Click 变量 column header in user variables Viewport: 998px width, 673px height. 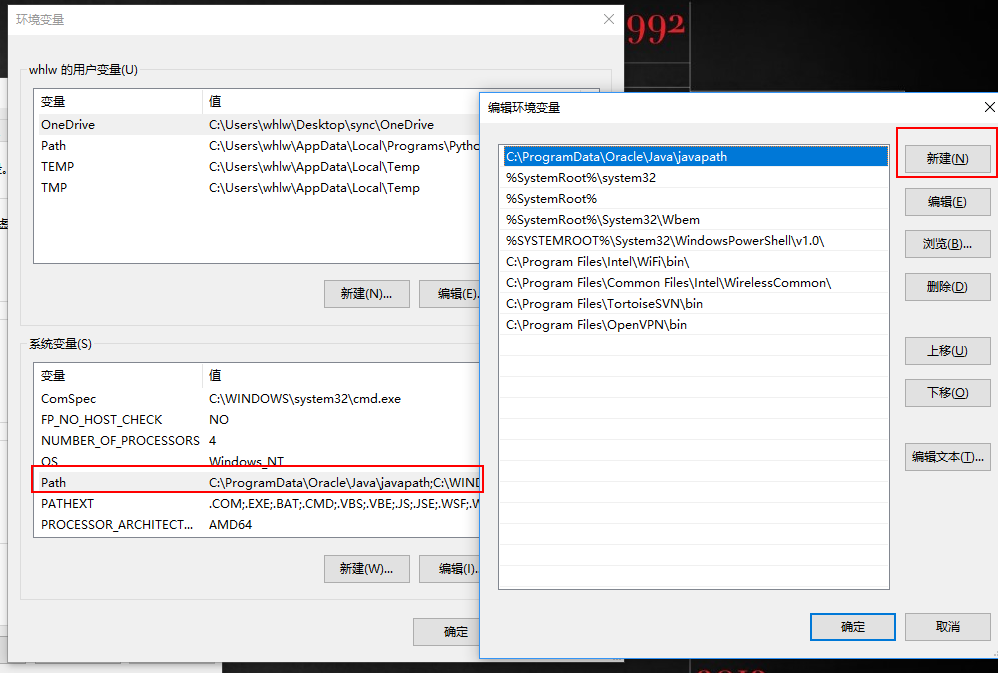[118, 102]
